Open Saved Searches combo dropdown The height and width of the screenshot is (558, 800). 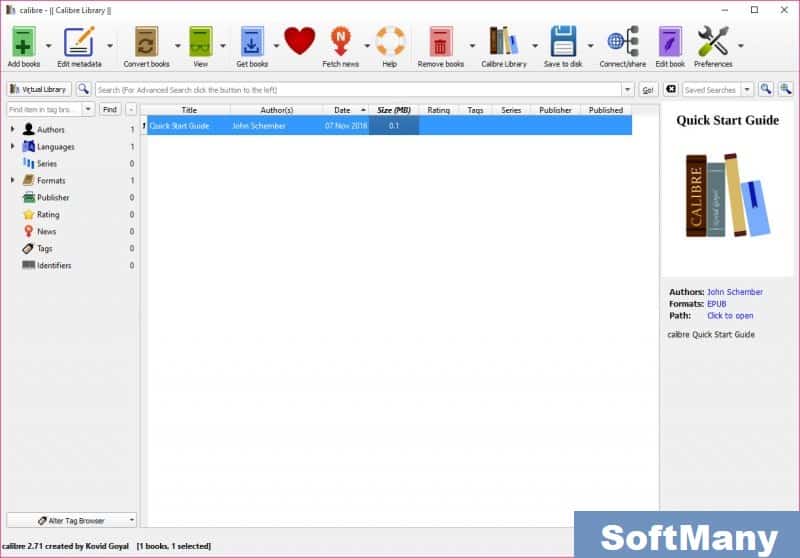tap(747, 90)
